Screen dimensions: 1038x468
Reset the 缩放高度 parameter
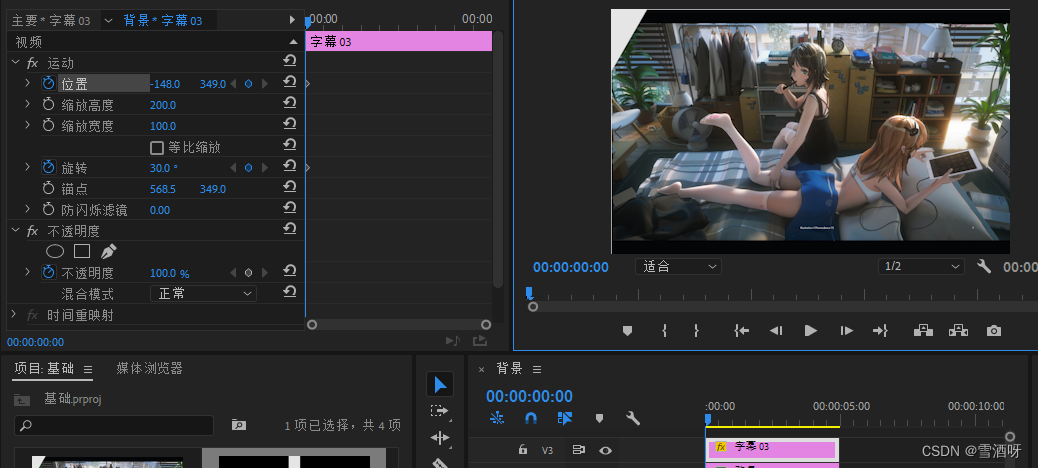[289, 104]
